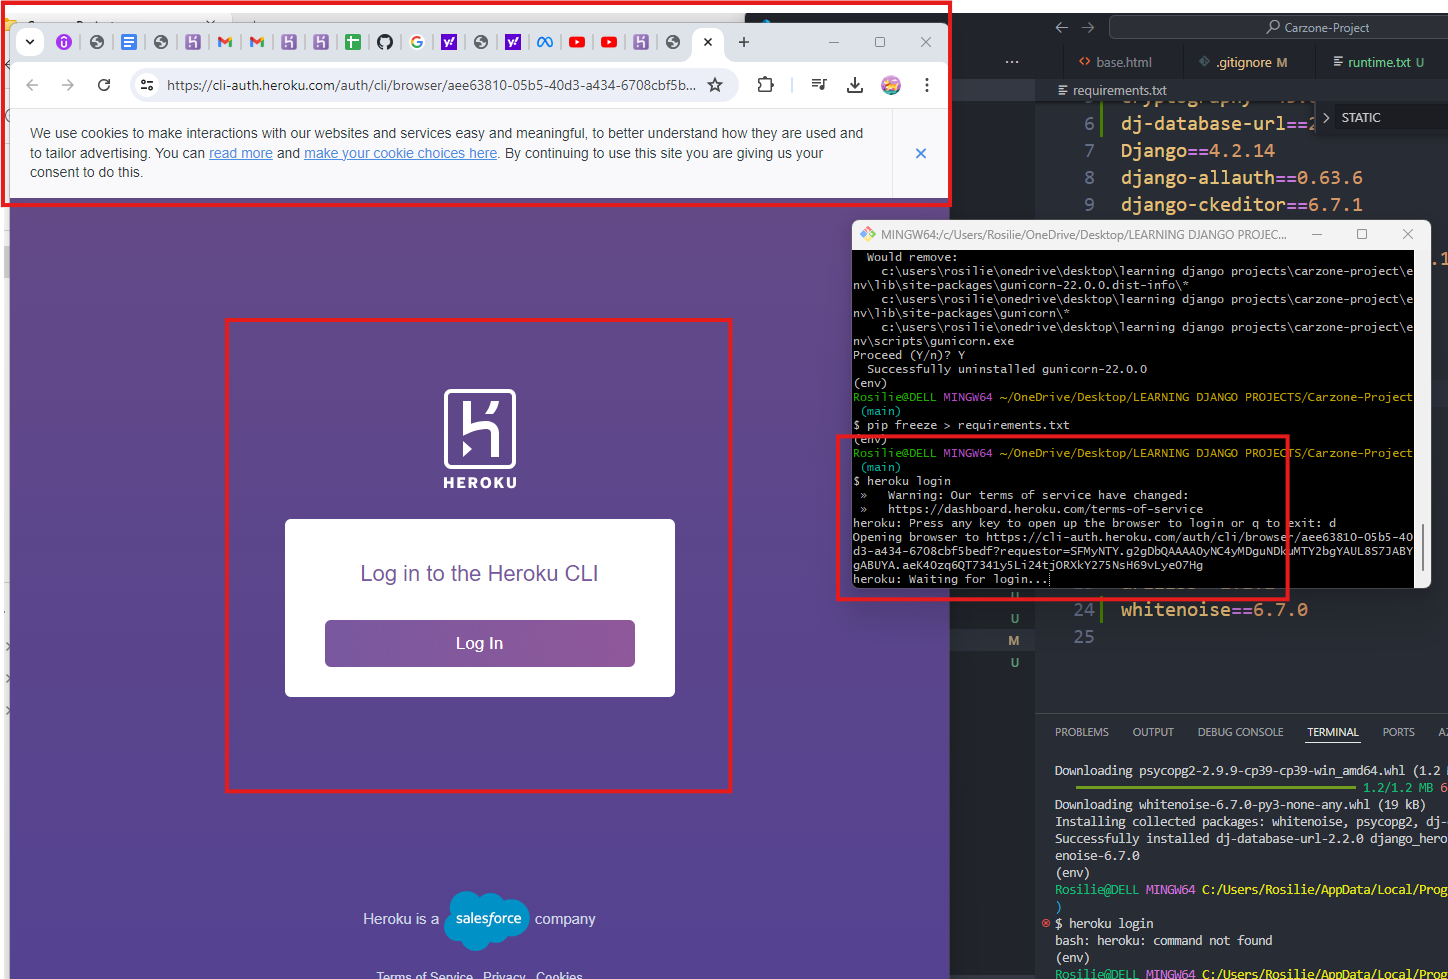Open Chrome three-dot menu
1448x979 pixels.
(927, 85)
